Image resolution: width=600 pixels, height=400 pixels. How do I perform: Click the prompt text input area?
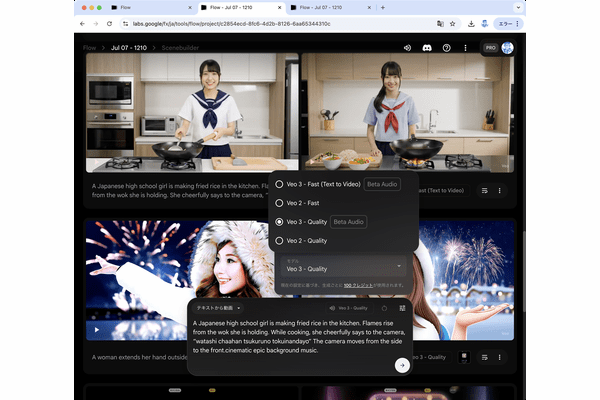(298, 336)
